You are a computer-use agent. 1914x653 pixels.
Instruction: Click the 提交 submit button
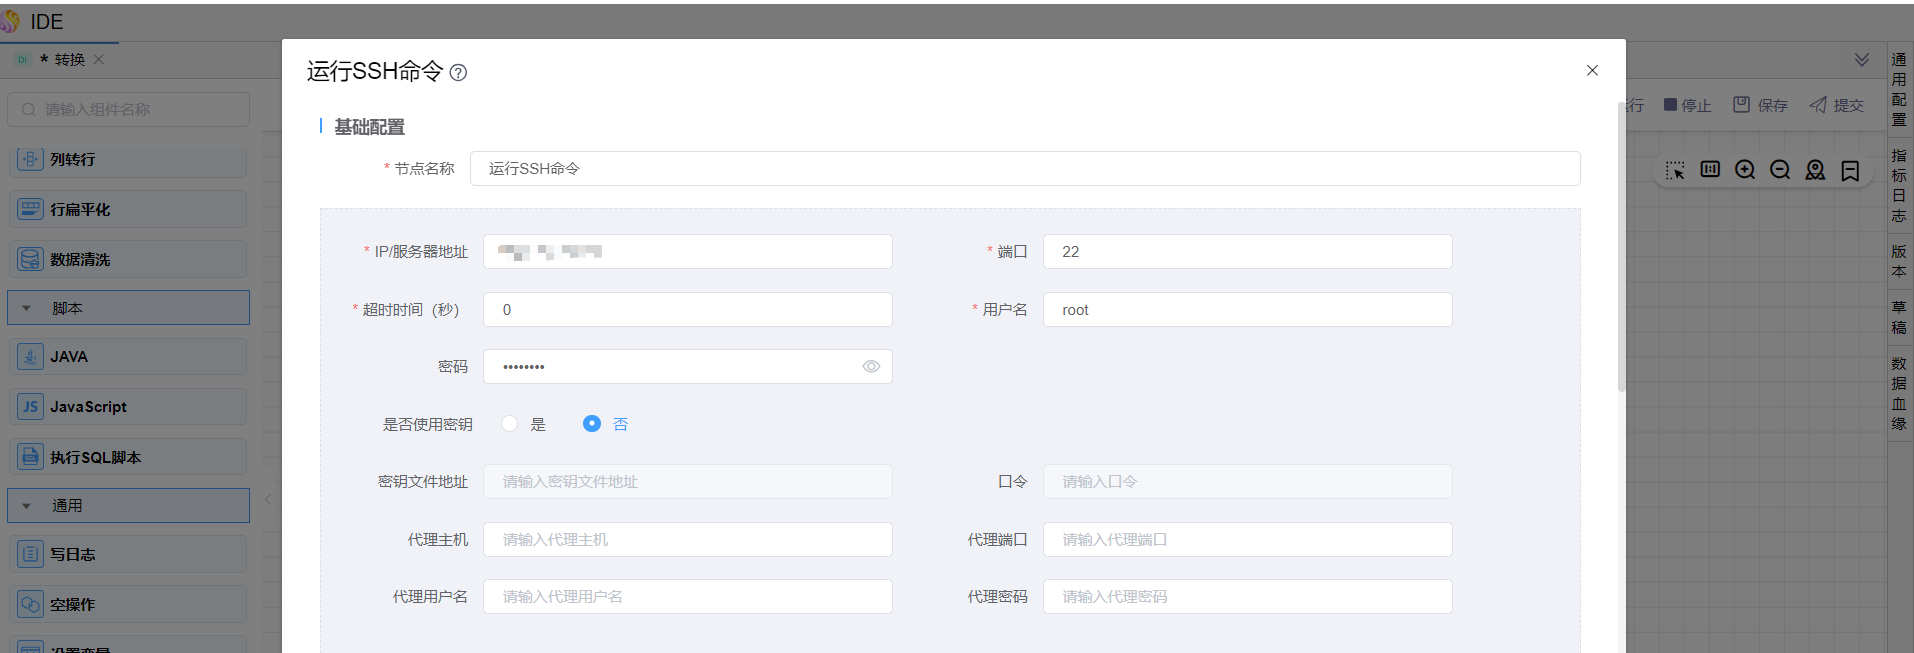click(1837, 105)
